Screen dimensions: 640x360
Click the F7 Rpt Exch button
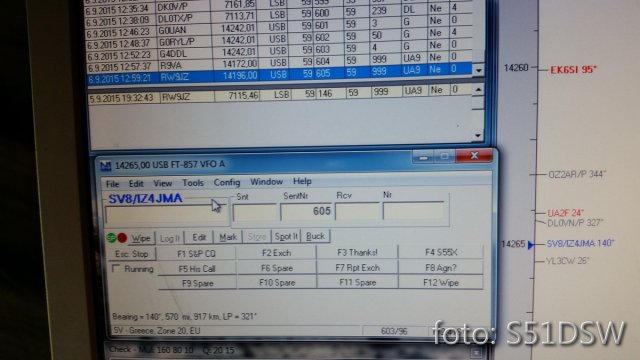click(358, 267)
